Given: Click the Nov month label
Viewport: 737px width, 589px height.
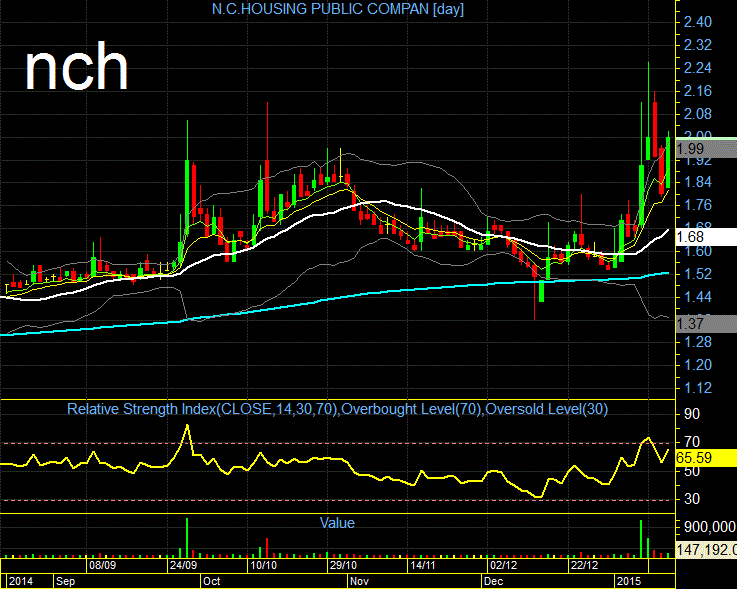Looking at the screenshot, I should [360, 581].
